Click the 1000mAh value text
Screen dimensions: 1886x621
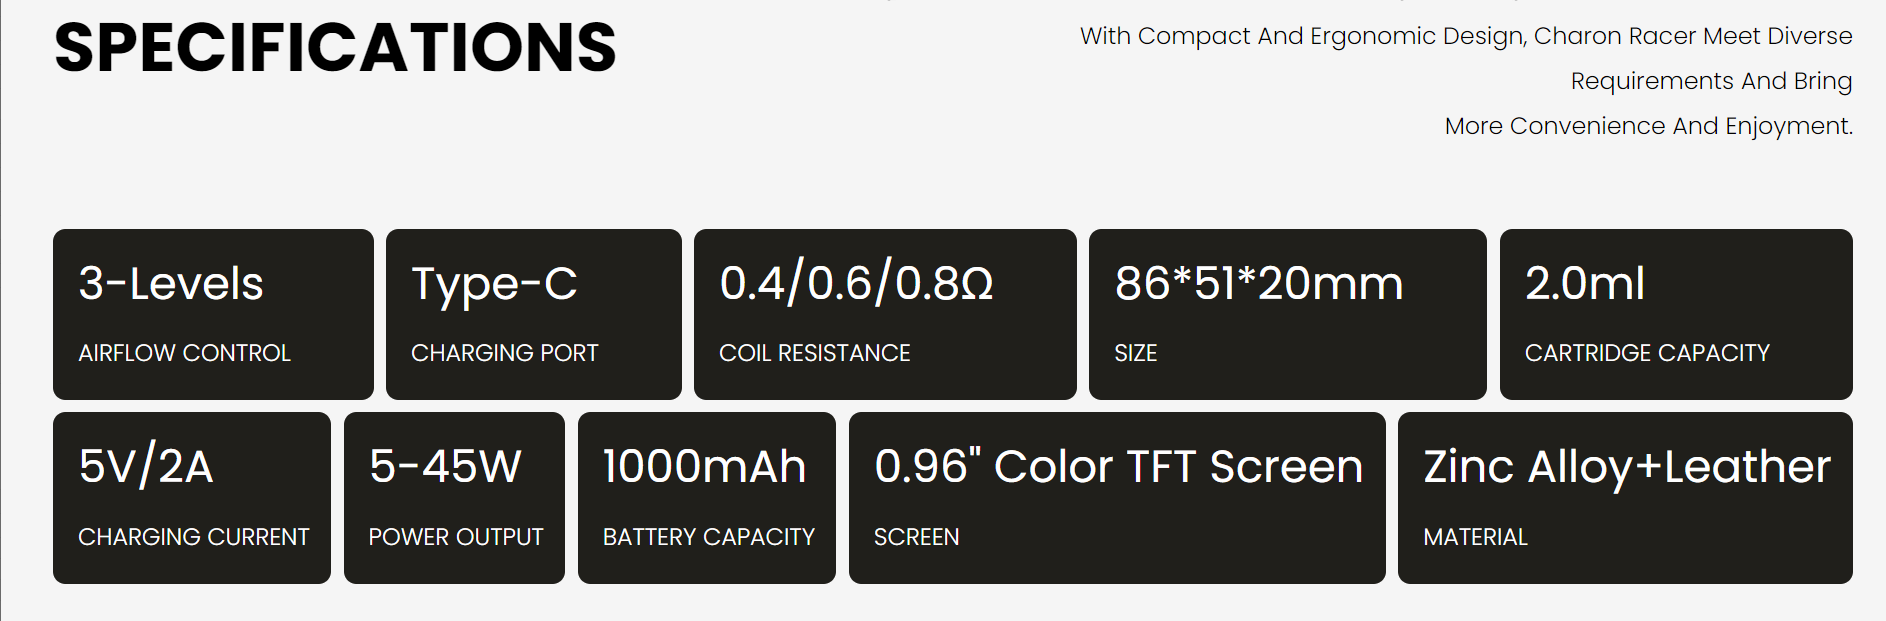pos(704,467)
